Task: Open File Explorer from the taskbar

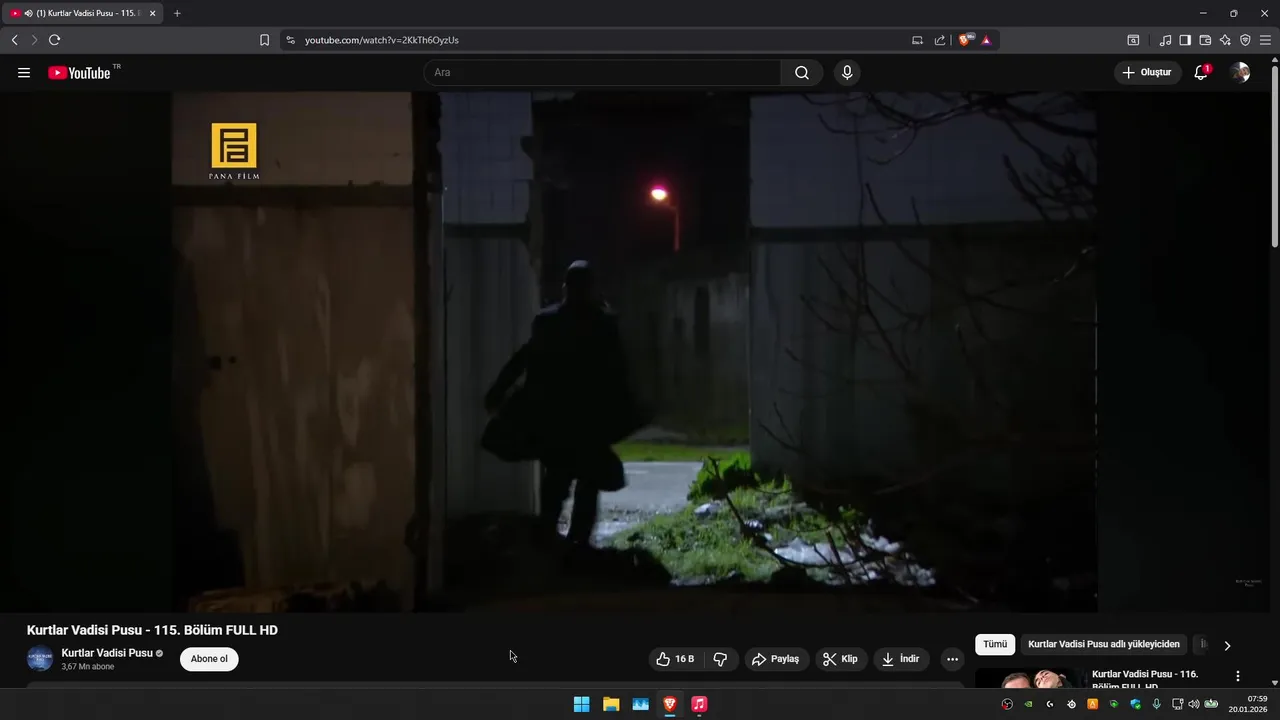Action: point(611,704)
